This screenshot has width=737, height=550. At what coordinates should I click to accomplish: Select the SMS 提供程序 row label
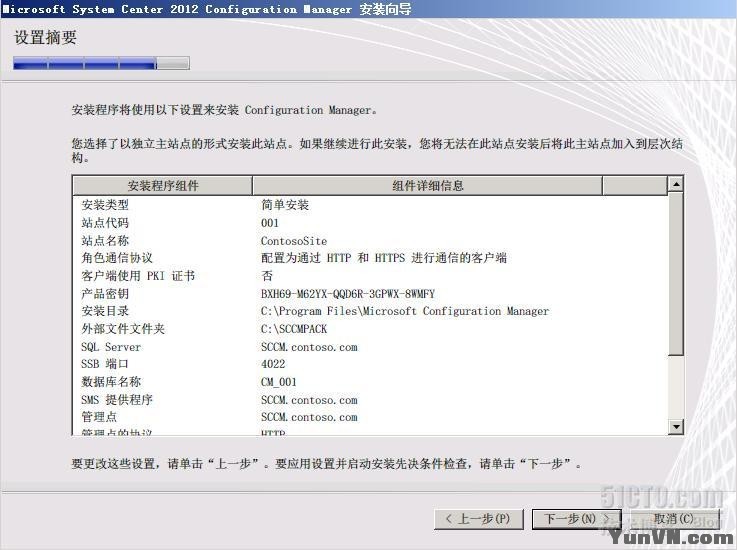(x=117, y=400)
